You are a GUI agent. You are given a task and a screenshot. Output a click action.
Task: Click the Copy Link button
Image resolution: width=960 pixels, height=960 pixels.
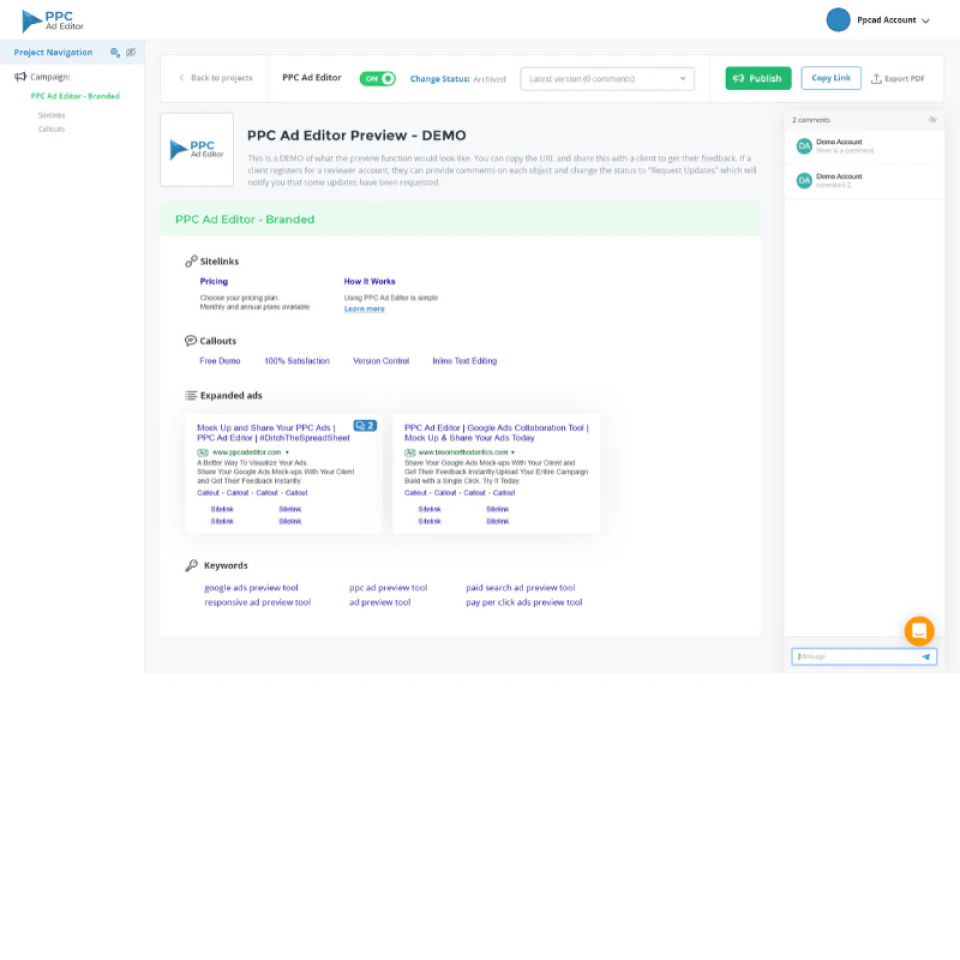click(831, 78)
